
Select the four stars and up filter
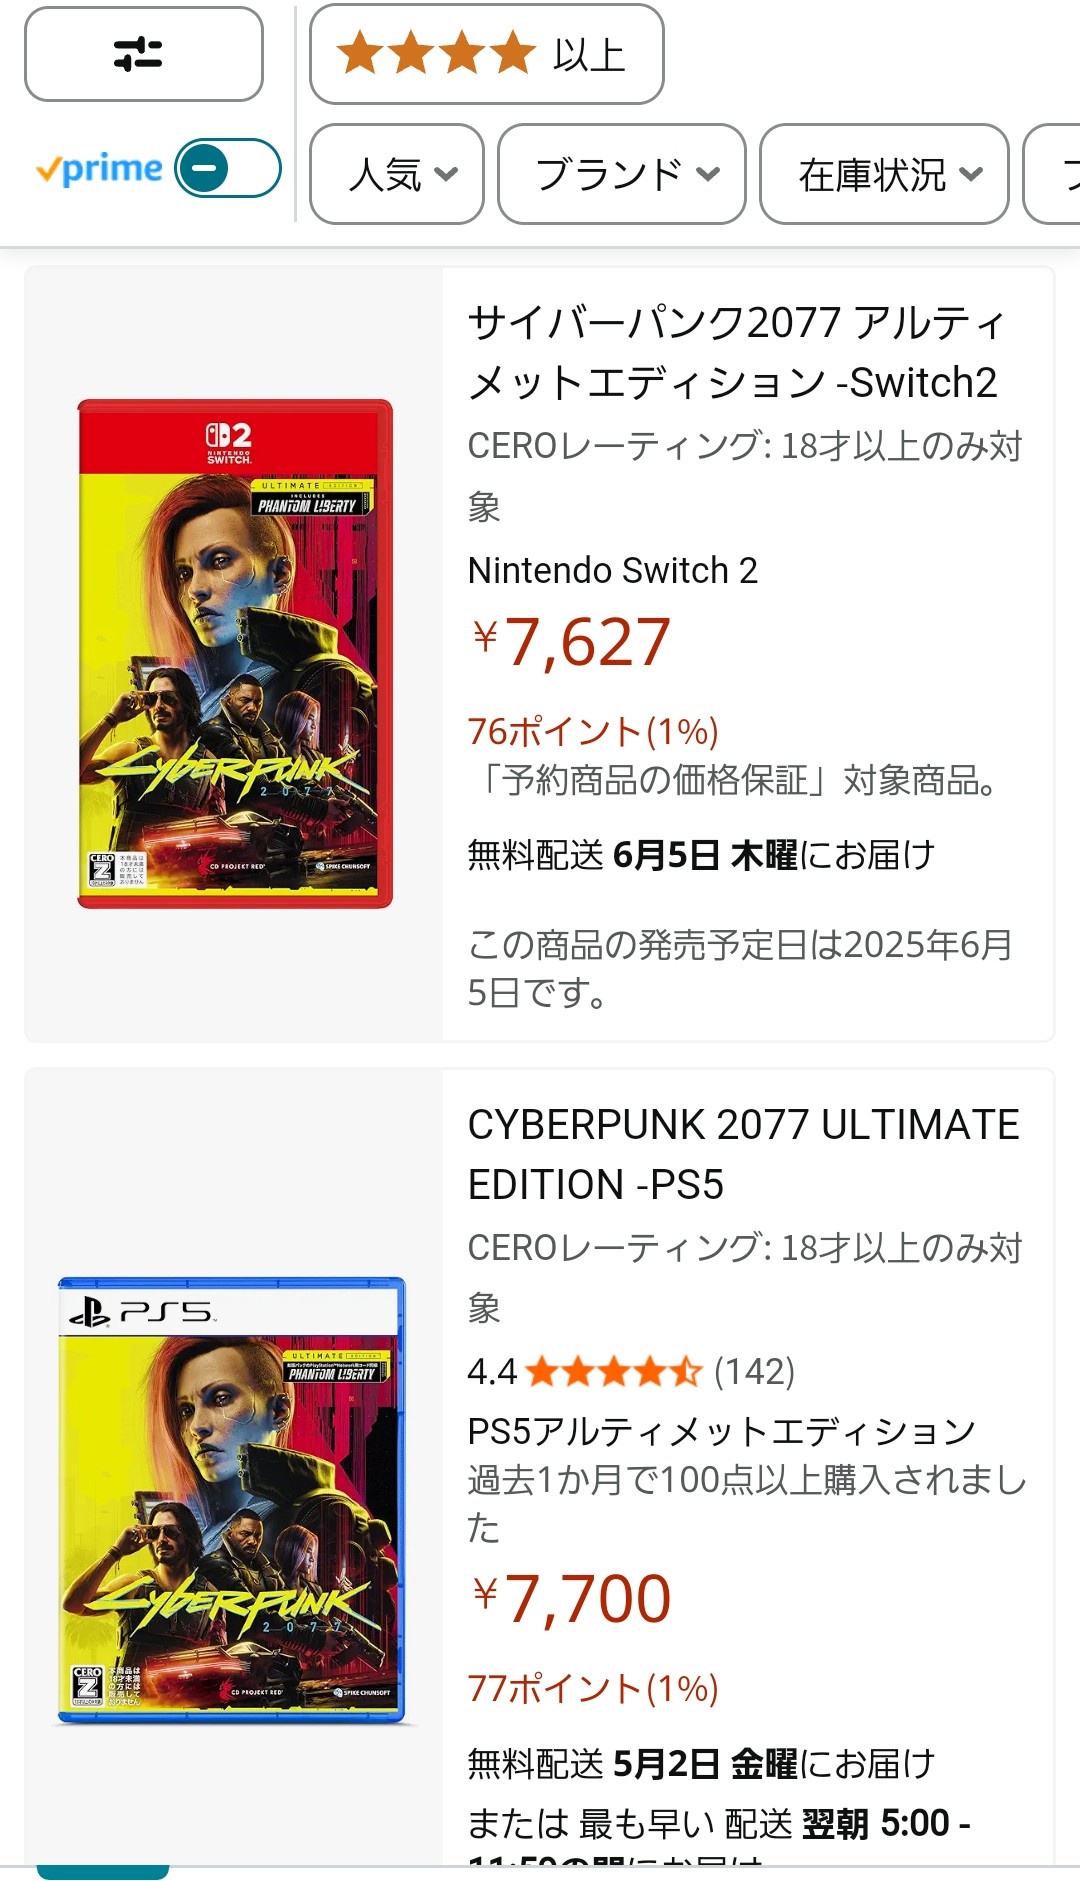[487, 54]
